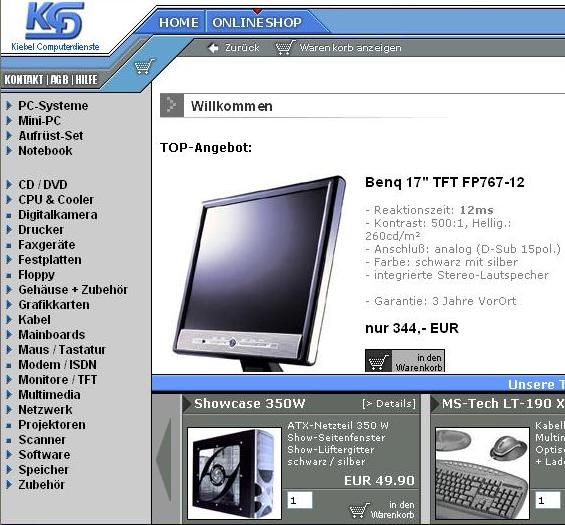Open the Netzwerk category

[45, 410]
